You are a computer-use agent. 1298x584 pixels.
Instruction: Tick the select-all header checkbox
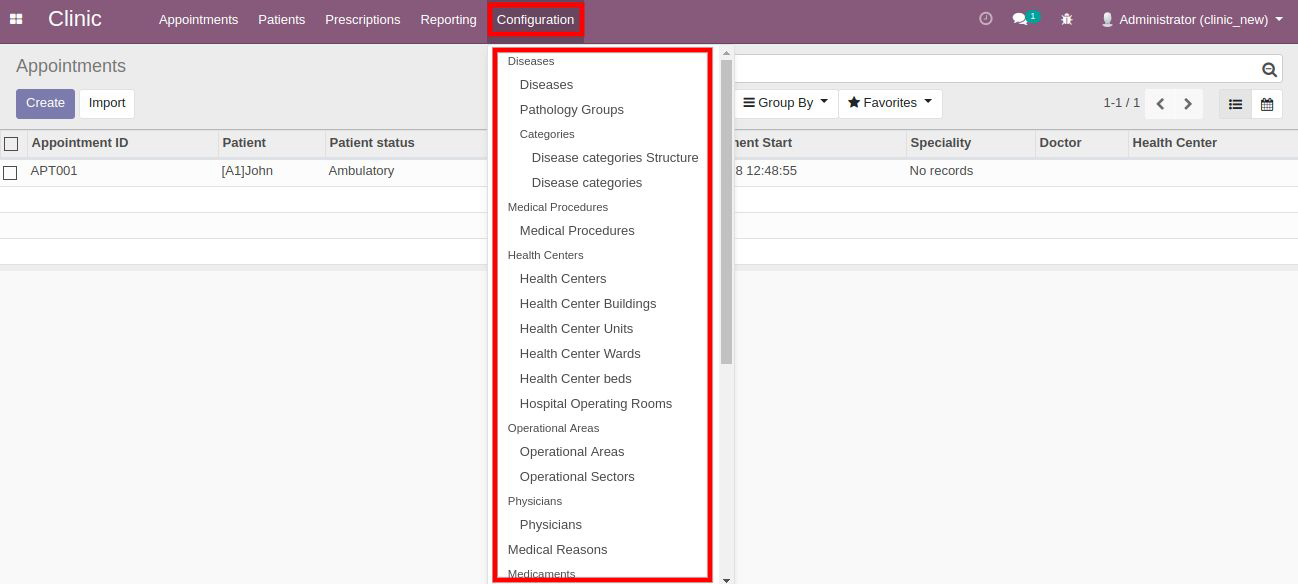tap(11, 144)
